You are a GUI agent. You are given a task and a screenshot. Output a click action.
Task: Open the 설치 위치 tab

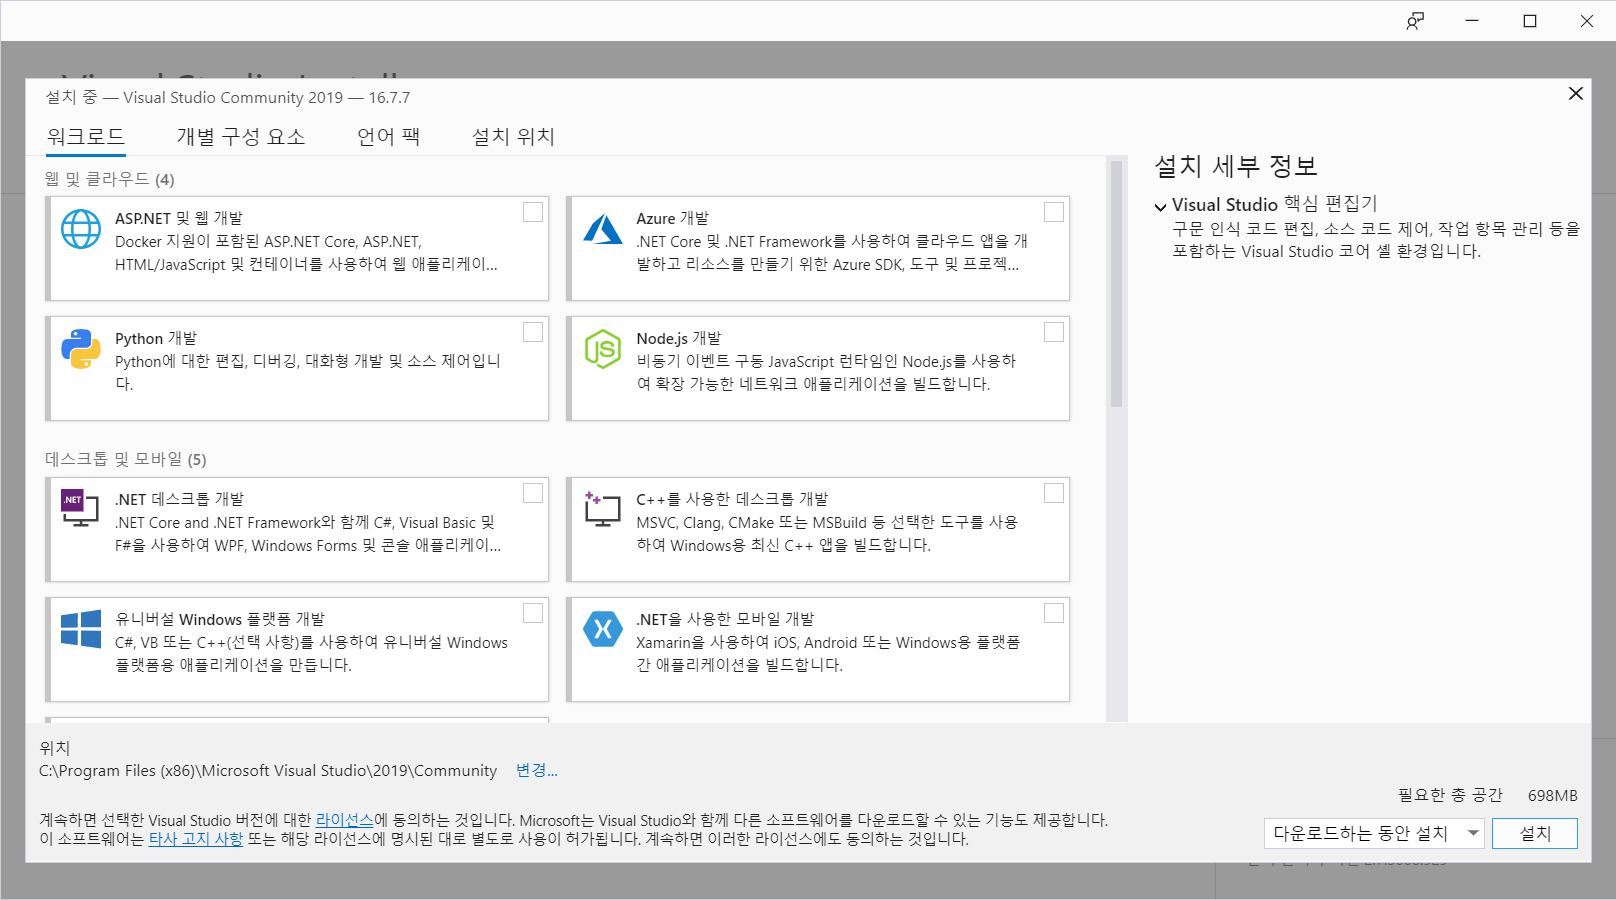coord(513,137)
